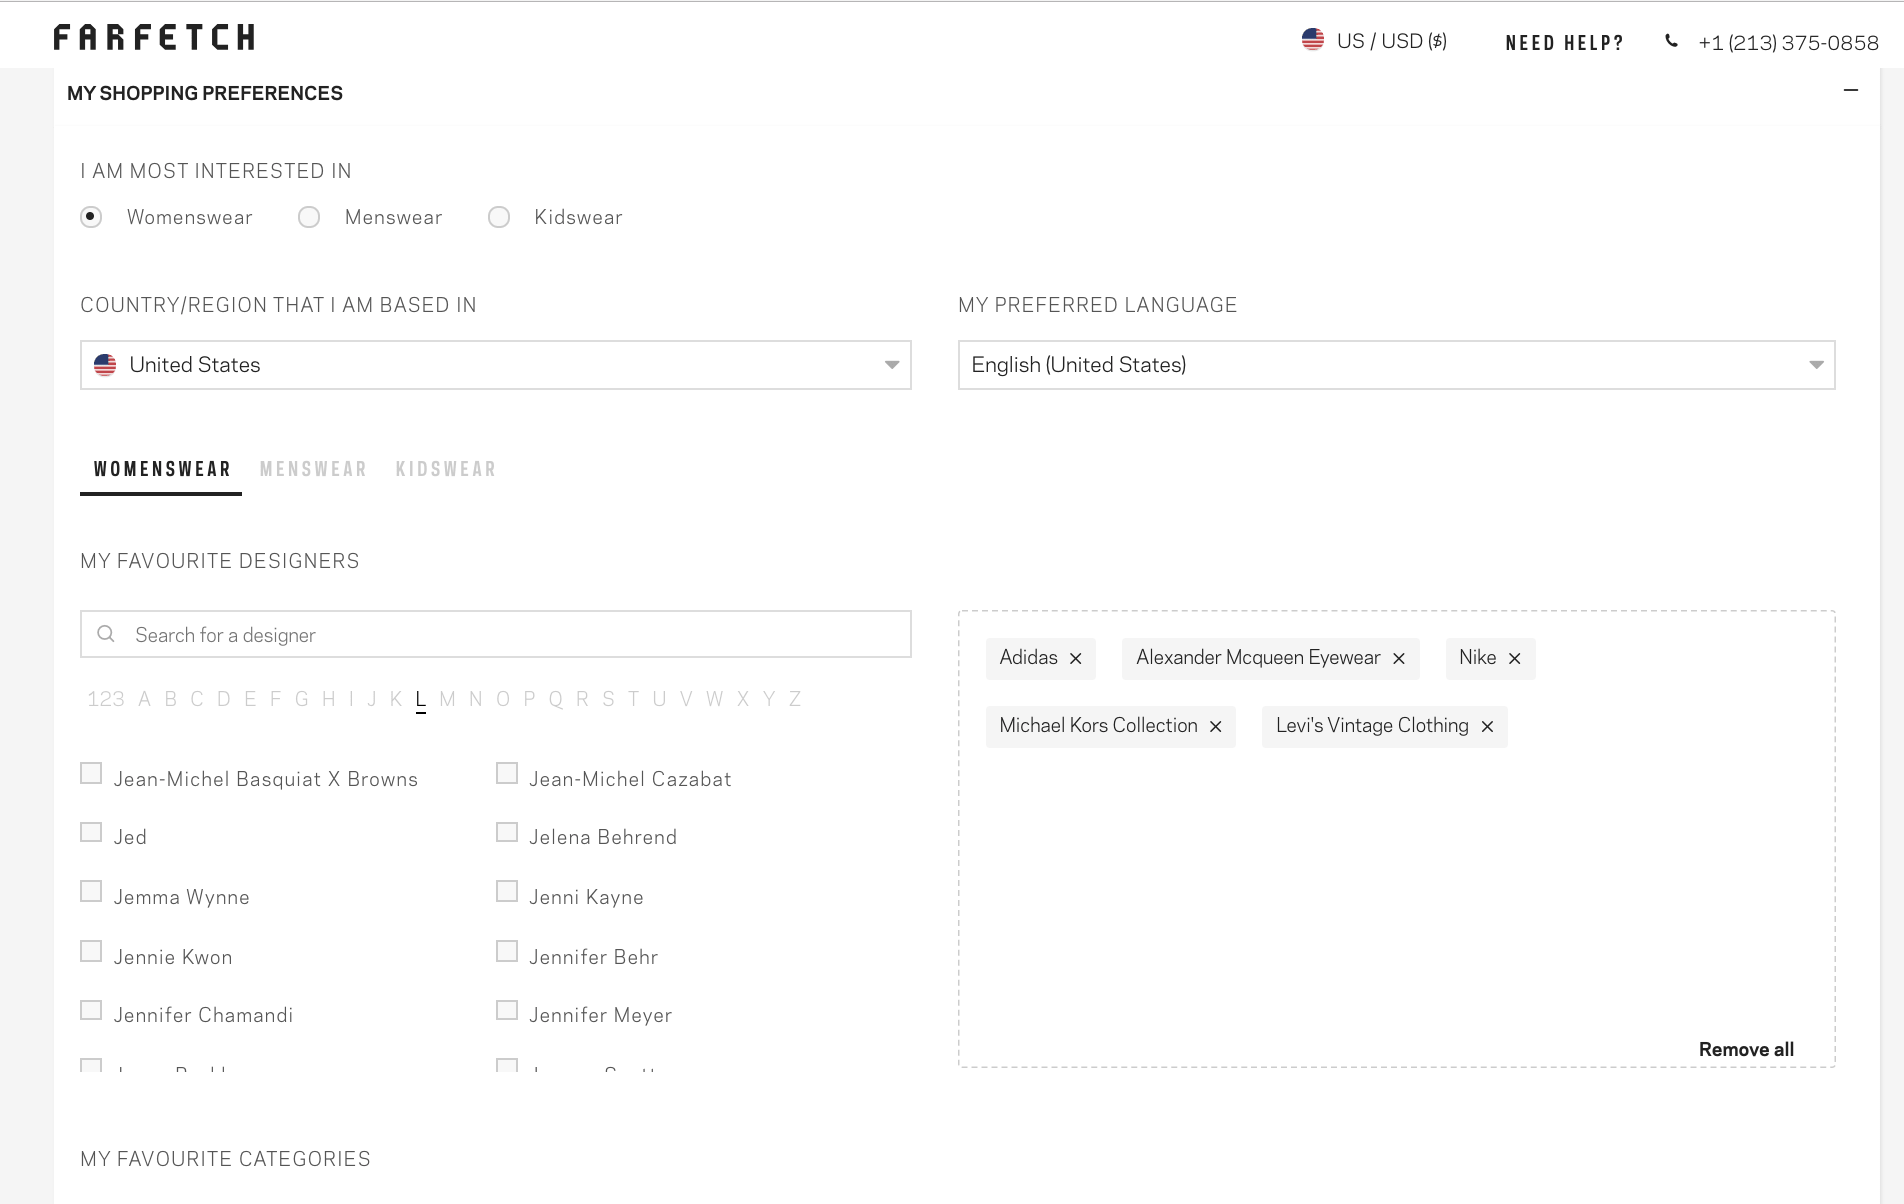
Task: Filter designers by letter D
Action: coord(224,699)
